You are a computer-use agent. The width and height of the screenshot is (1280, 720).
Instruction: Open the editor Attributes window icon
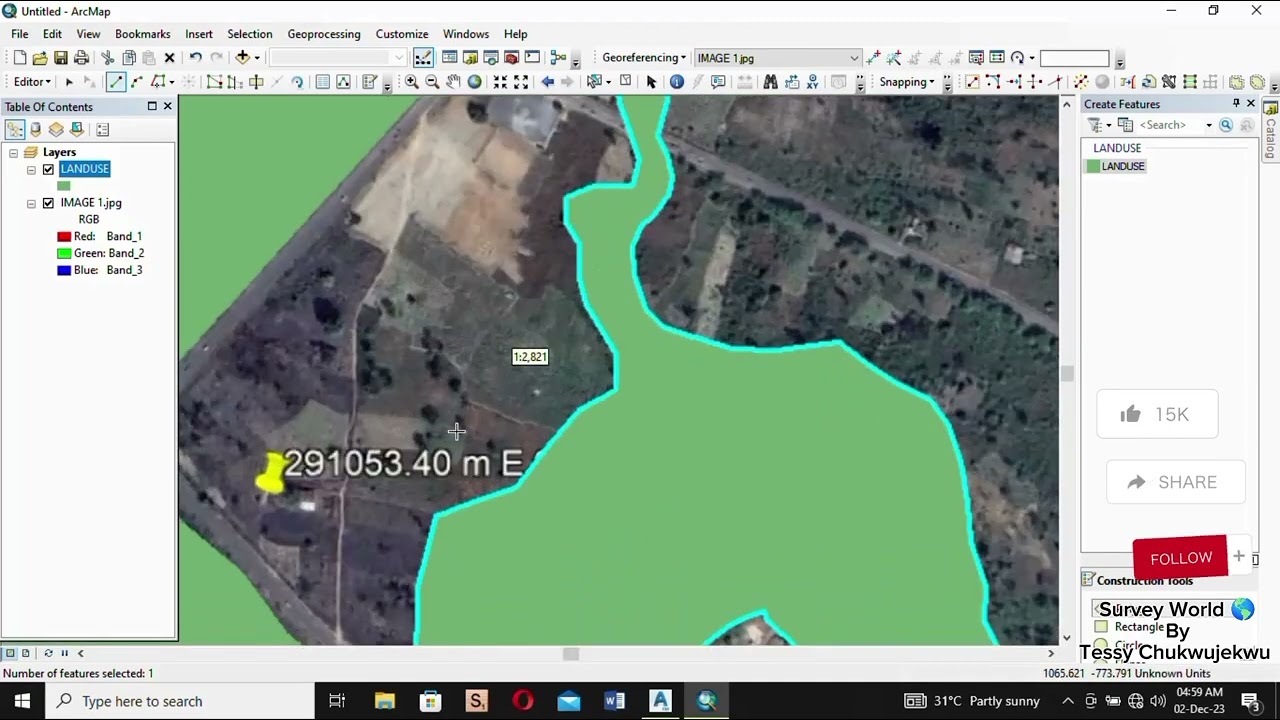tap(322, 82)
